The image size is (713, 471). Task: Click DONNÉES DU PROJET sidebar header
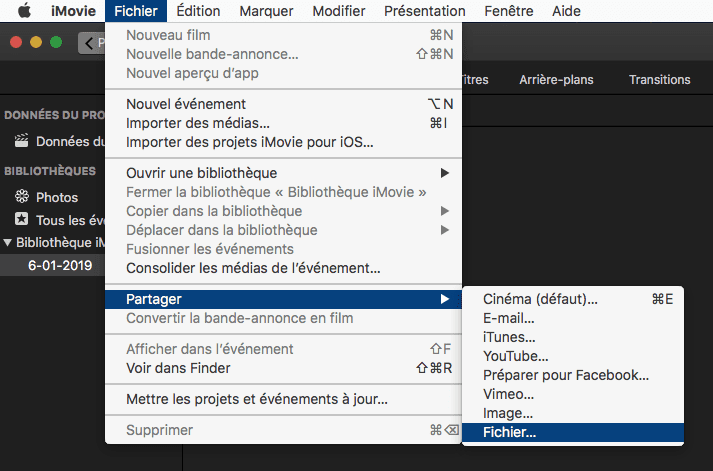tap(54, 115)
